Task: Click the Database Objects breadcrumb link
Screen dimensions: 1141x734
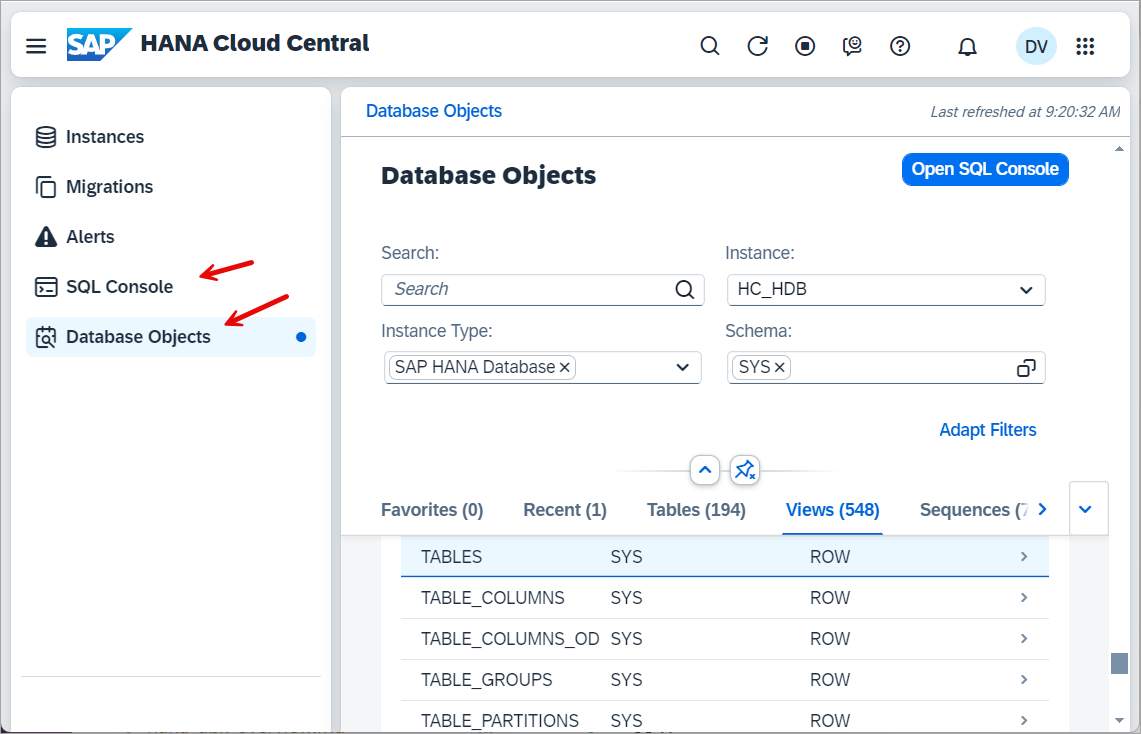Action: coord(434,111)
